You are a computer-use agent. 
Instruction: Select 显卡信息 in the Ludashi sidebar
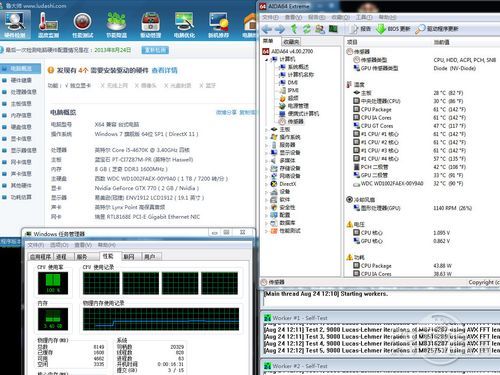point(21,139)
